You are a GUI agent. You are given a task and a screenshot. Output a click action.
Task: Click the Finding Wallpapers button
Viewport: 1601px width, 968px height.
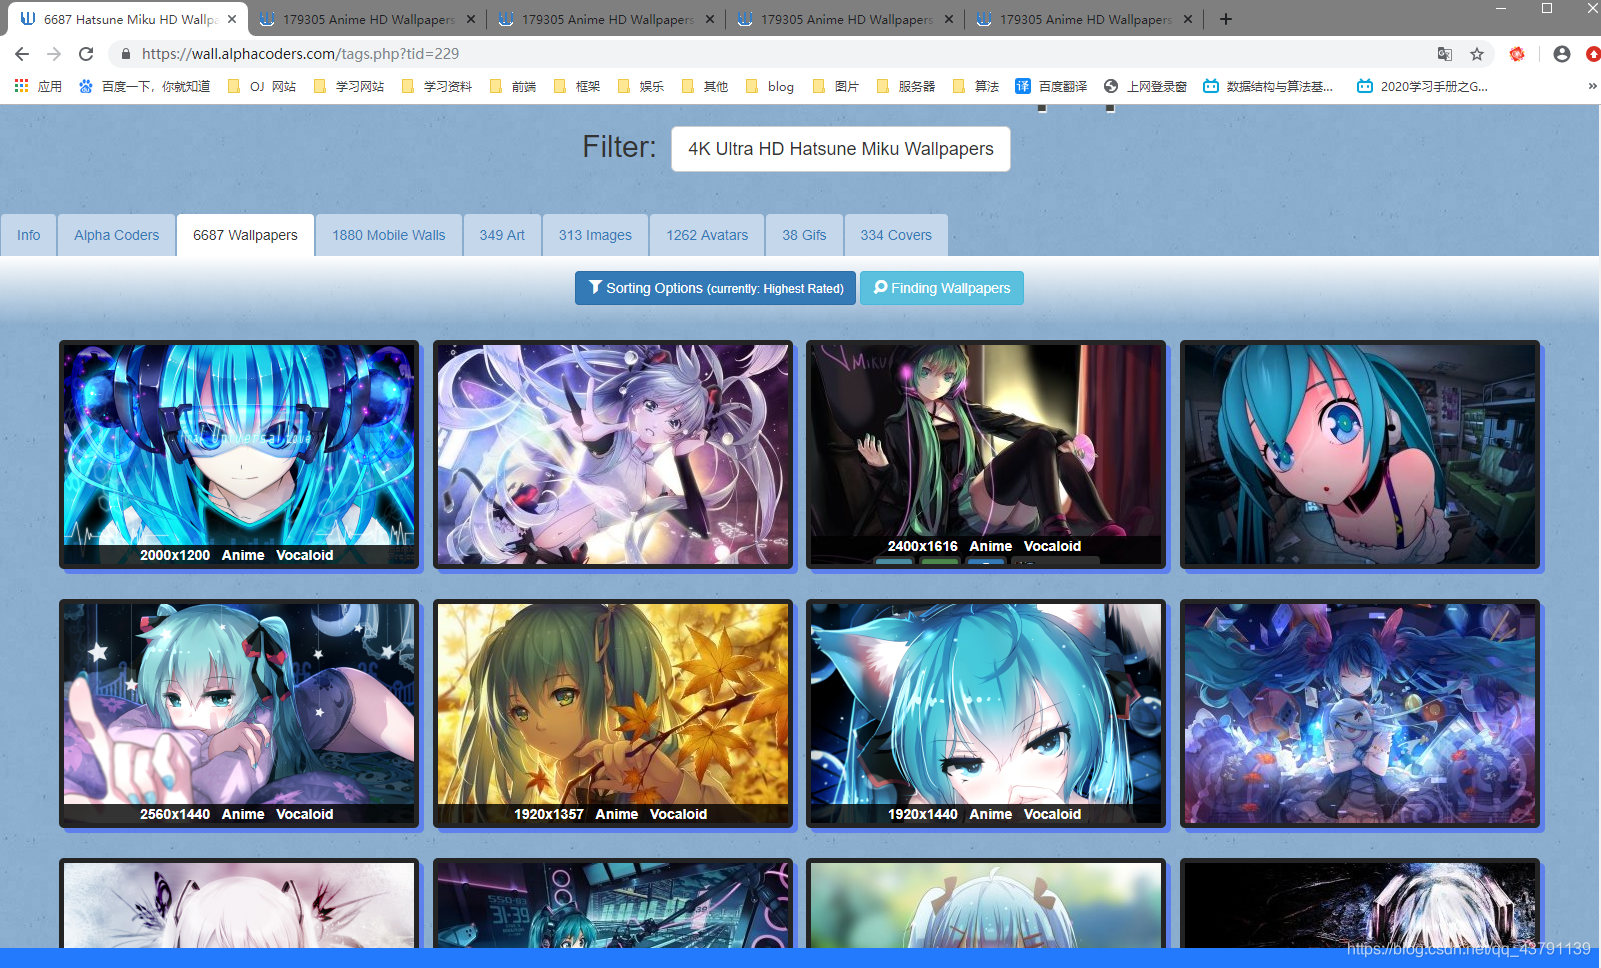tap(942, 288)
